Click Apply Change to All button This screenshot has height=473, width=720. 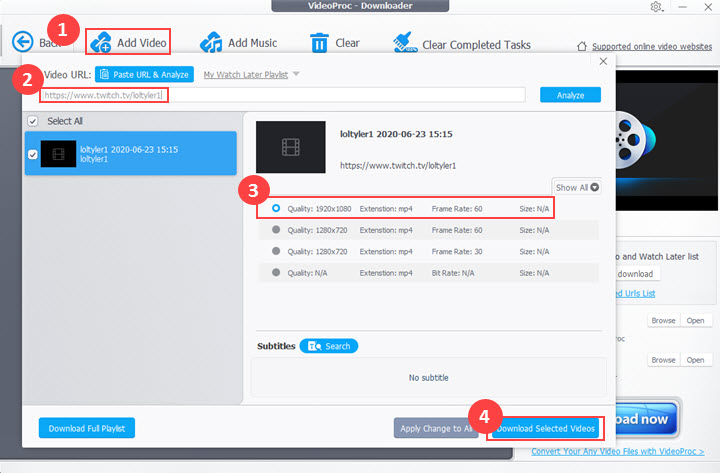pos(435,428)
